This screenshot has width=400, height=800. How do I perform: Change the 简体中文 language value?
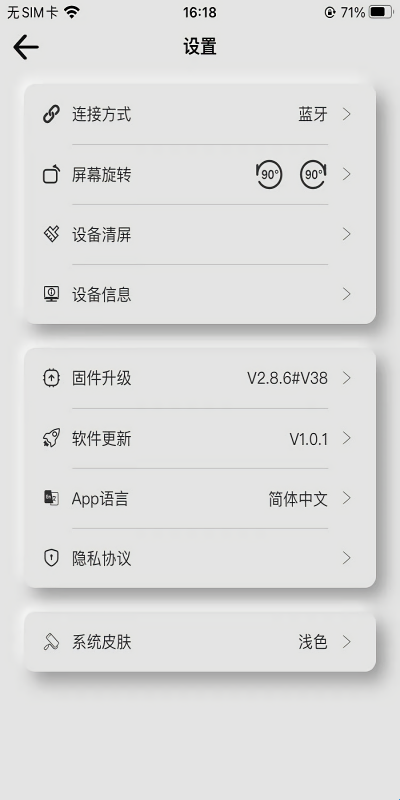(x=298, y=498)
